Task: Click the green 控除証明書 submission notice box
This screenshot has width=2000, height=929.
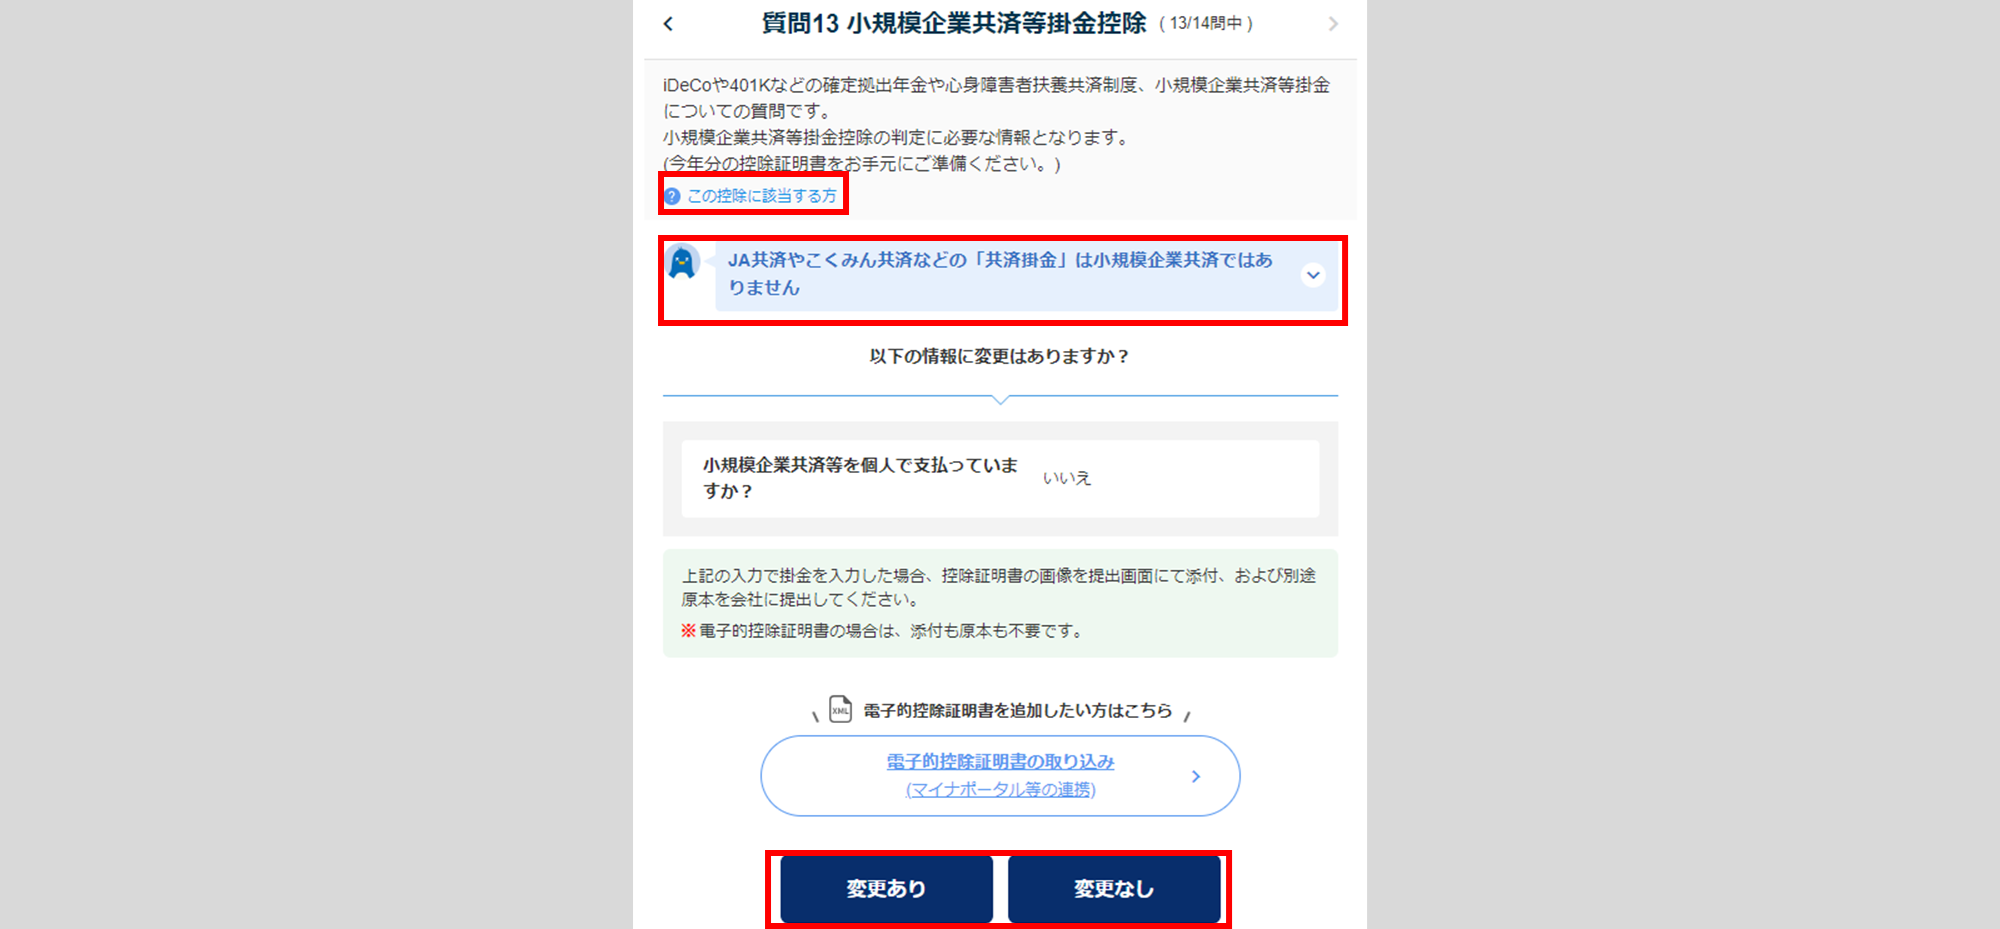Action: pyautogui.click(x=1000, y=603)
